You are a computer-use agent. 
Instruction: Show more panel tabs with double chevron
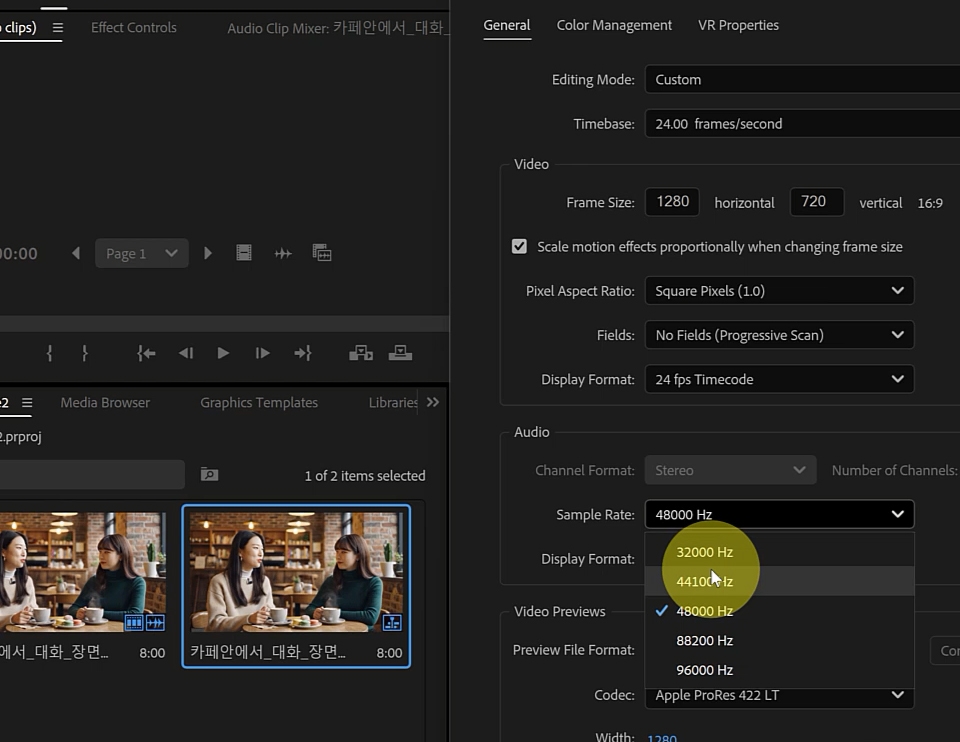point(433,402)
